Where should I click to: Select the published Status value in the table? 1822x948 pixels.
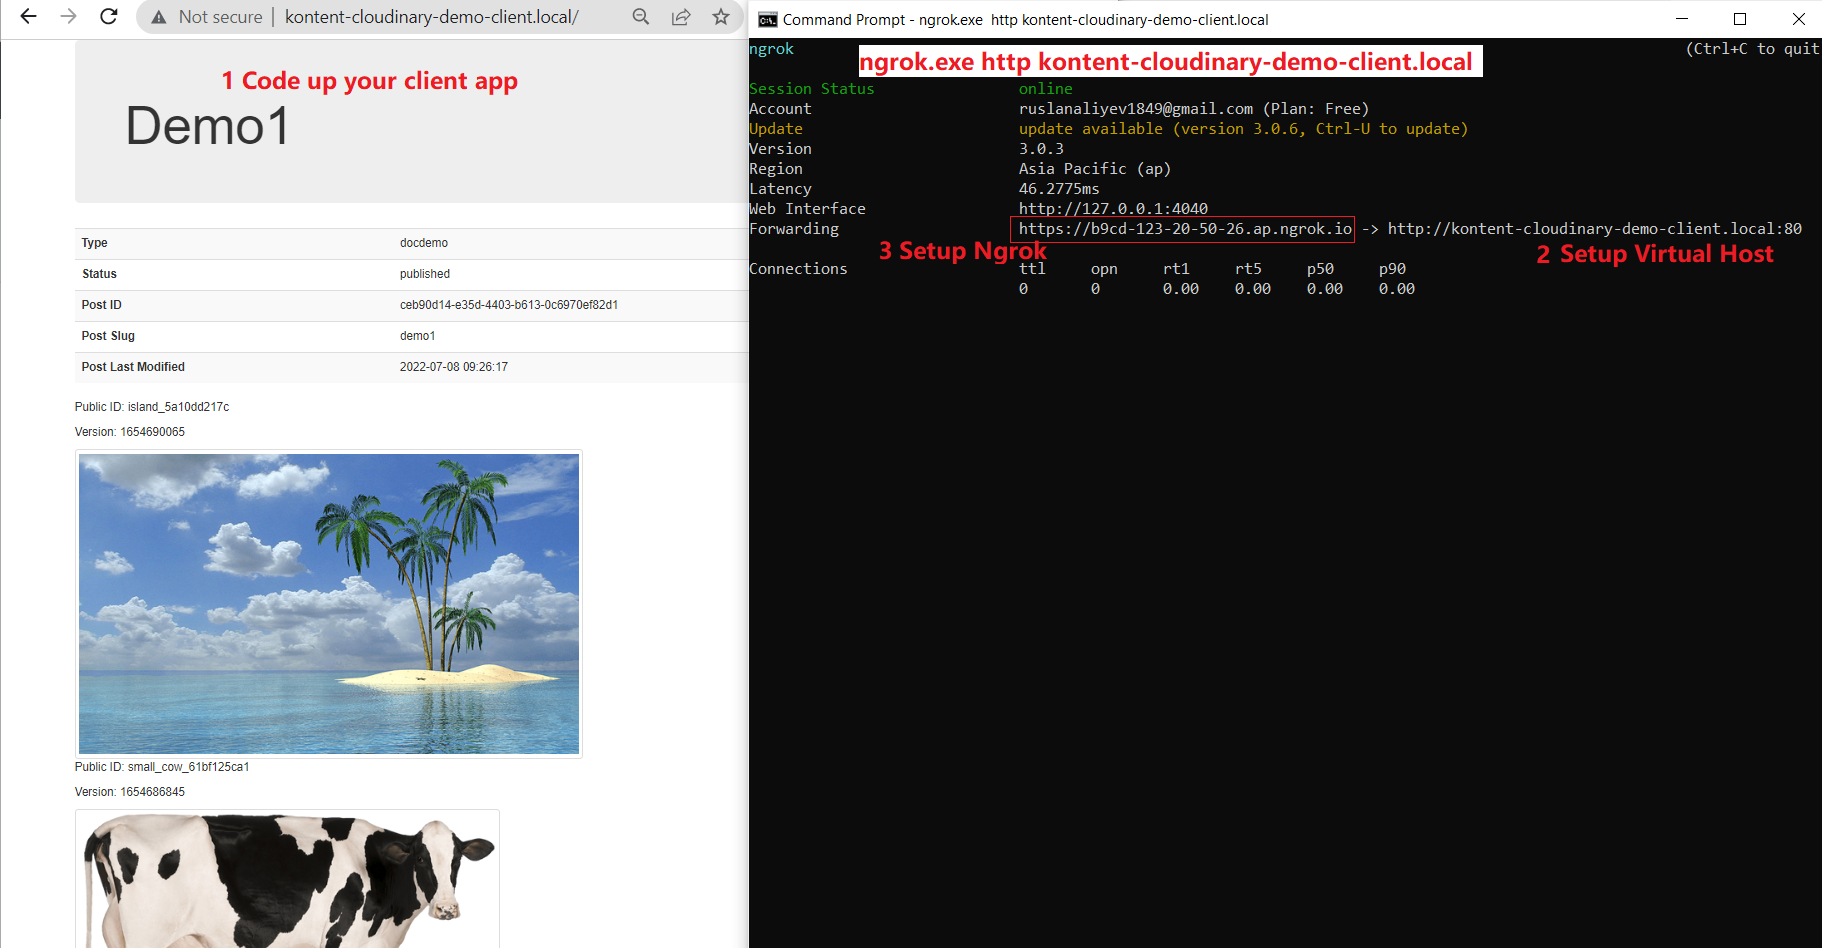click(x=424, y=273)
